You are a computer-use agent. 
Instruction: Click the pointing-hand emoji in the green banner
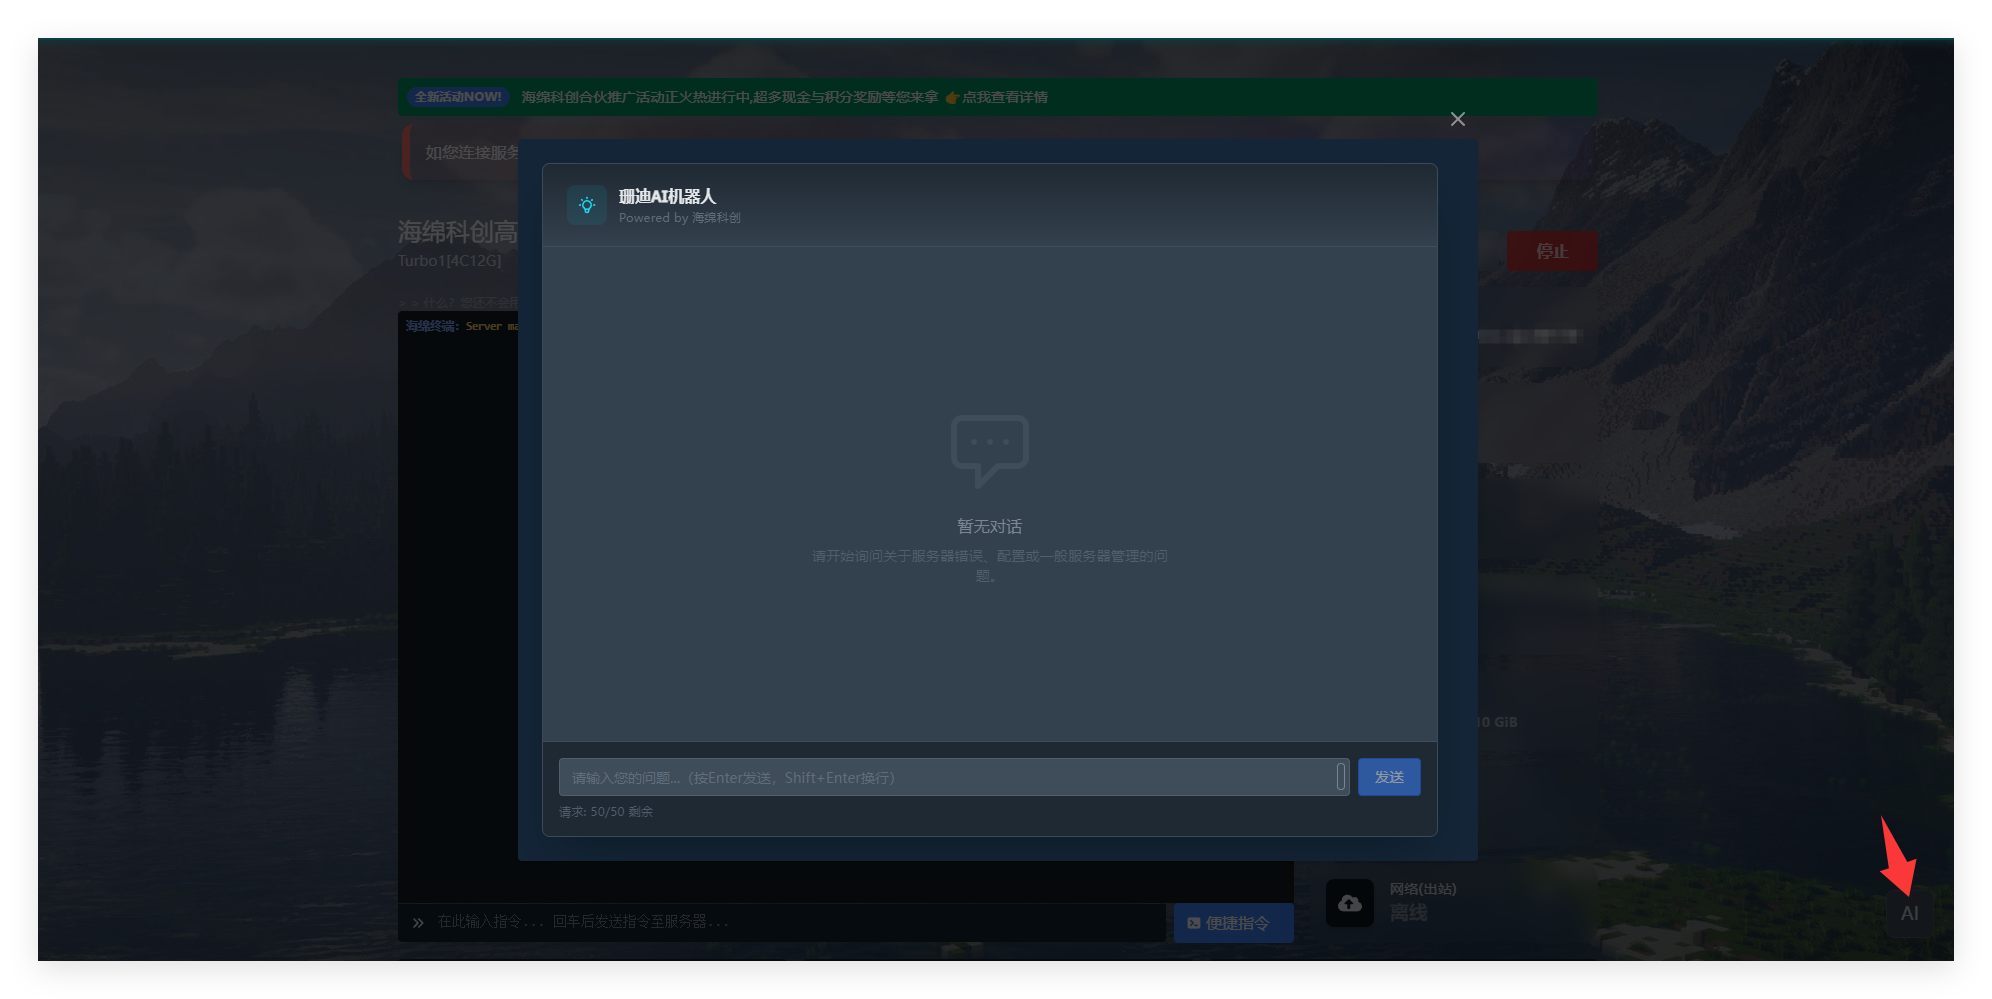pos(952,97)
